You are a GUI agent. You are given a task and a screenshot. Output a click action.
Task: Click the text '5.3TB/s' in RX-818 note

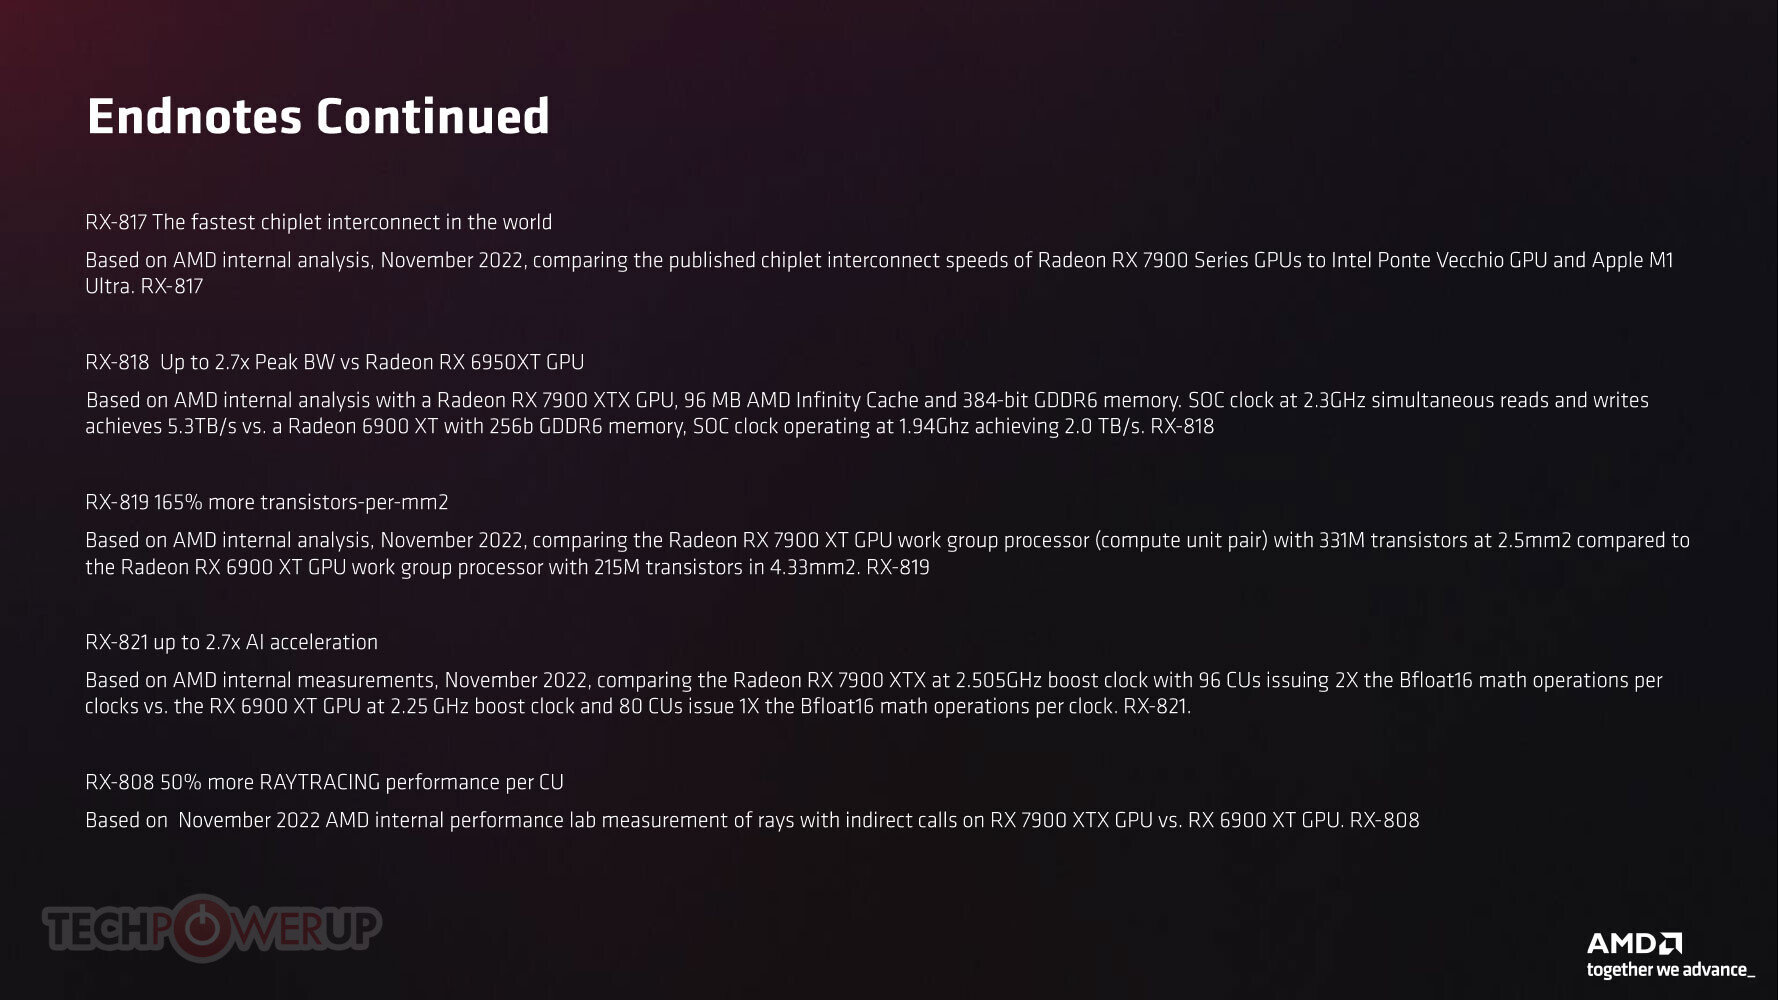[202, 426]
